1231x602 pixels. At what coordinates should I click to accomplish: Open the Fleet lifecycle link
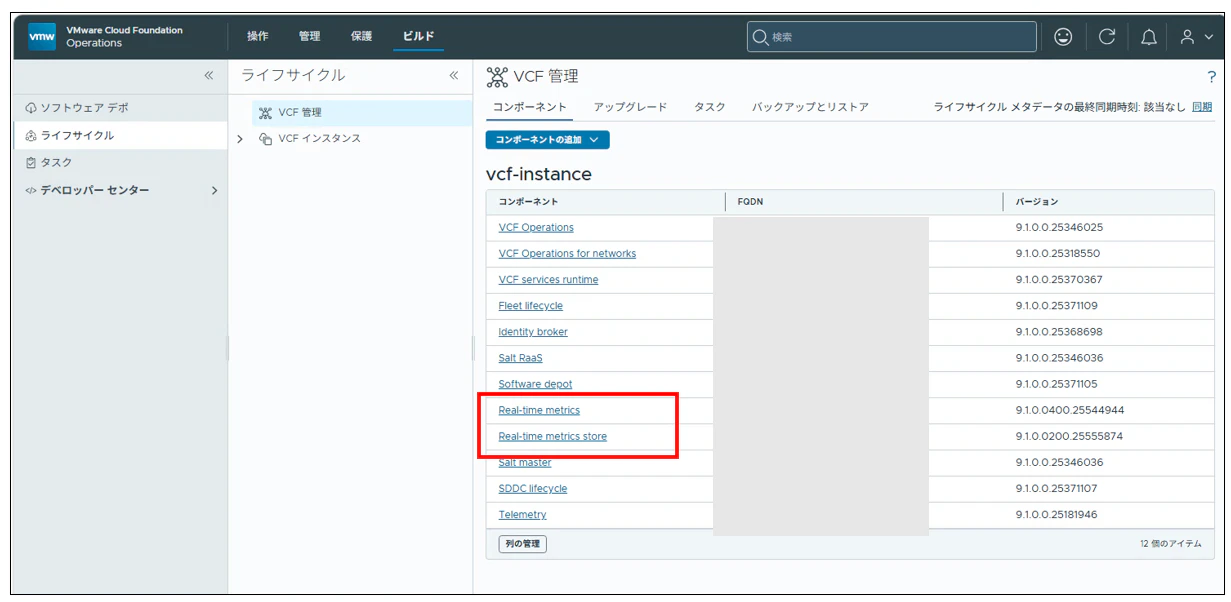tap(530, 306)
